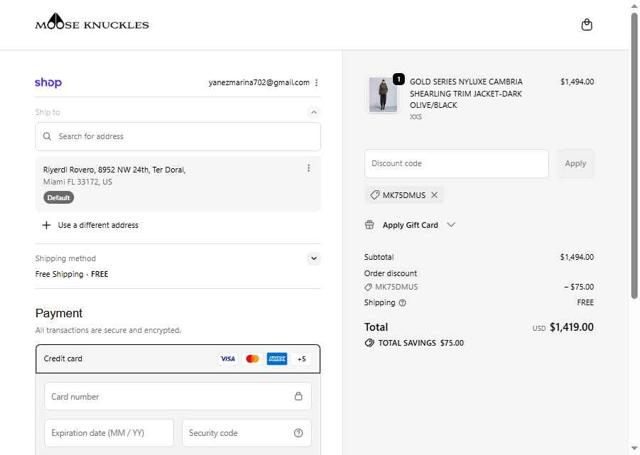Click the Expiration date field
The width and height of the screenshot is (640, 455).
pyautogui.click(x=109, y=433)
